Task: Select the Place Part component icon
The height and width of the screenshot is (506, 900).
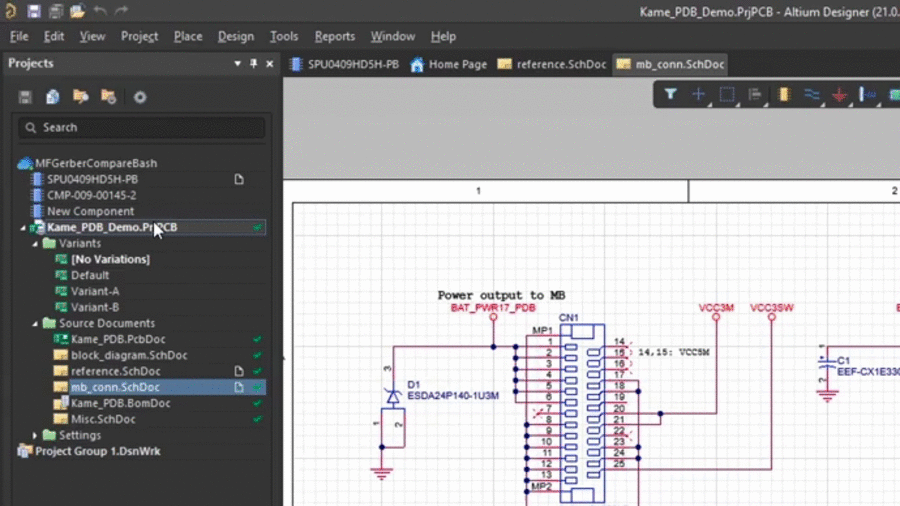Action: tap(784, 95)
